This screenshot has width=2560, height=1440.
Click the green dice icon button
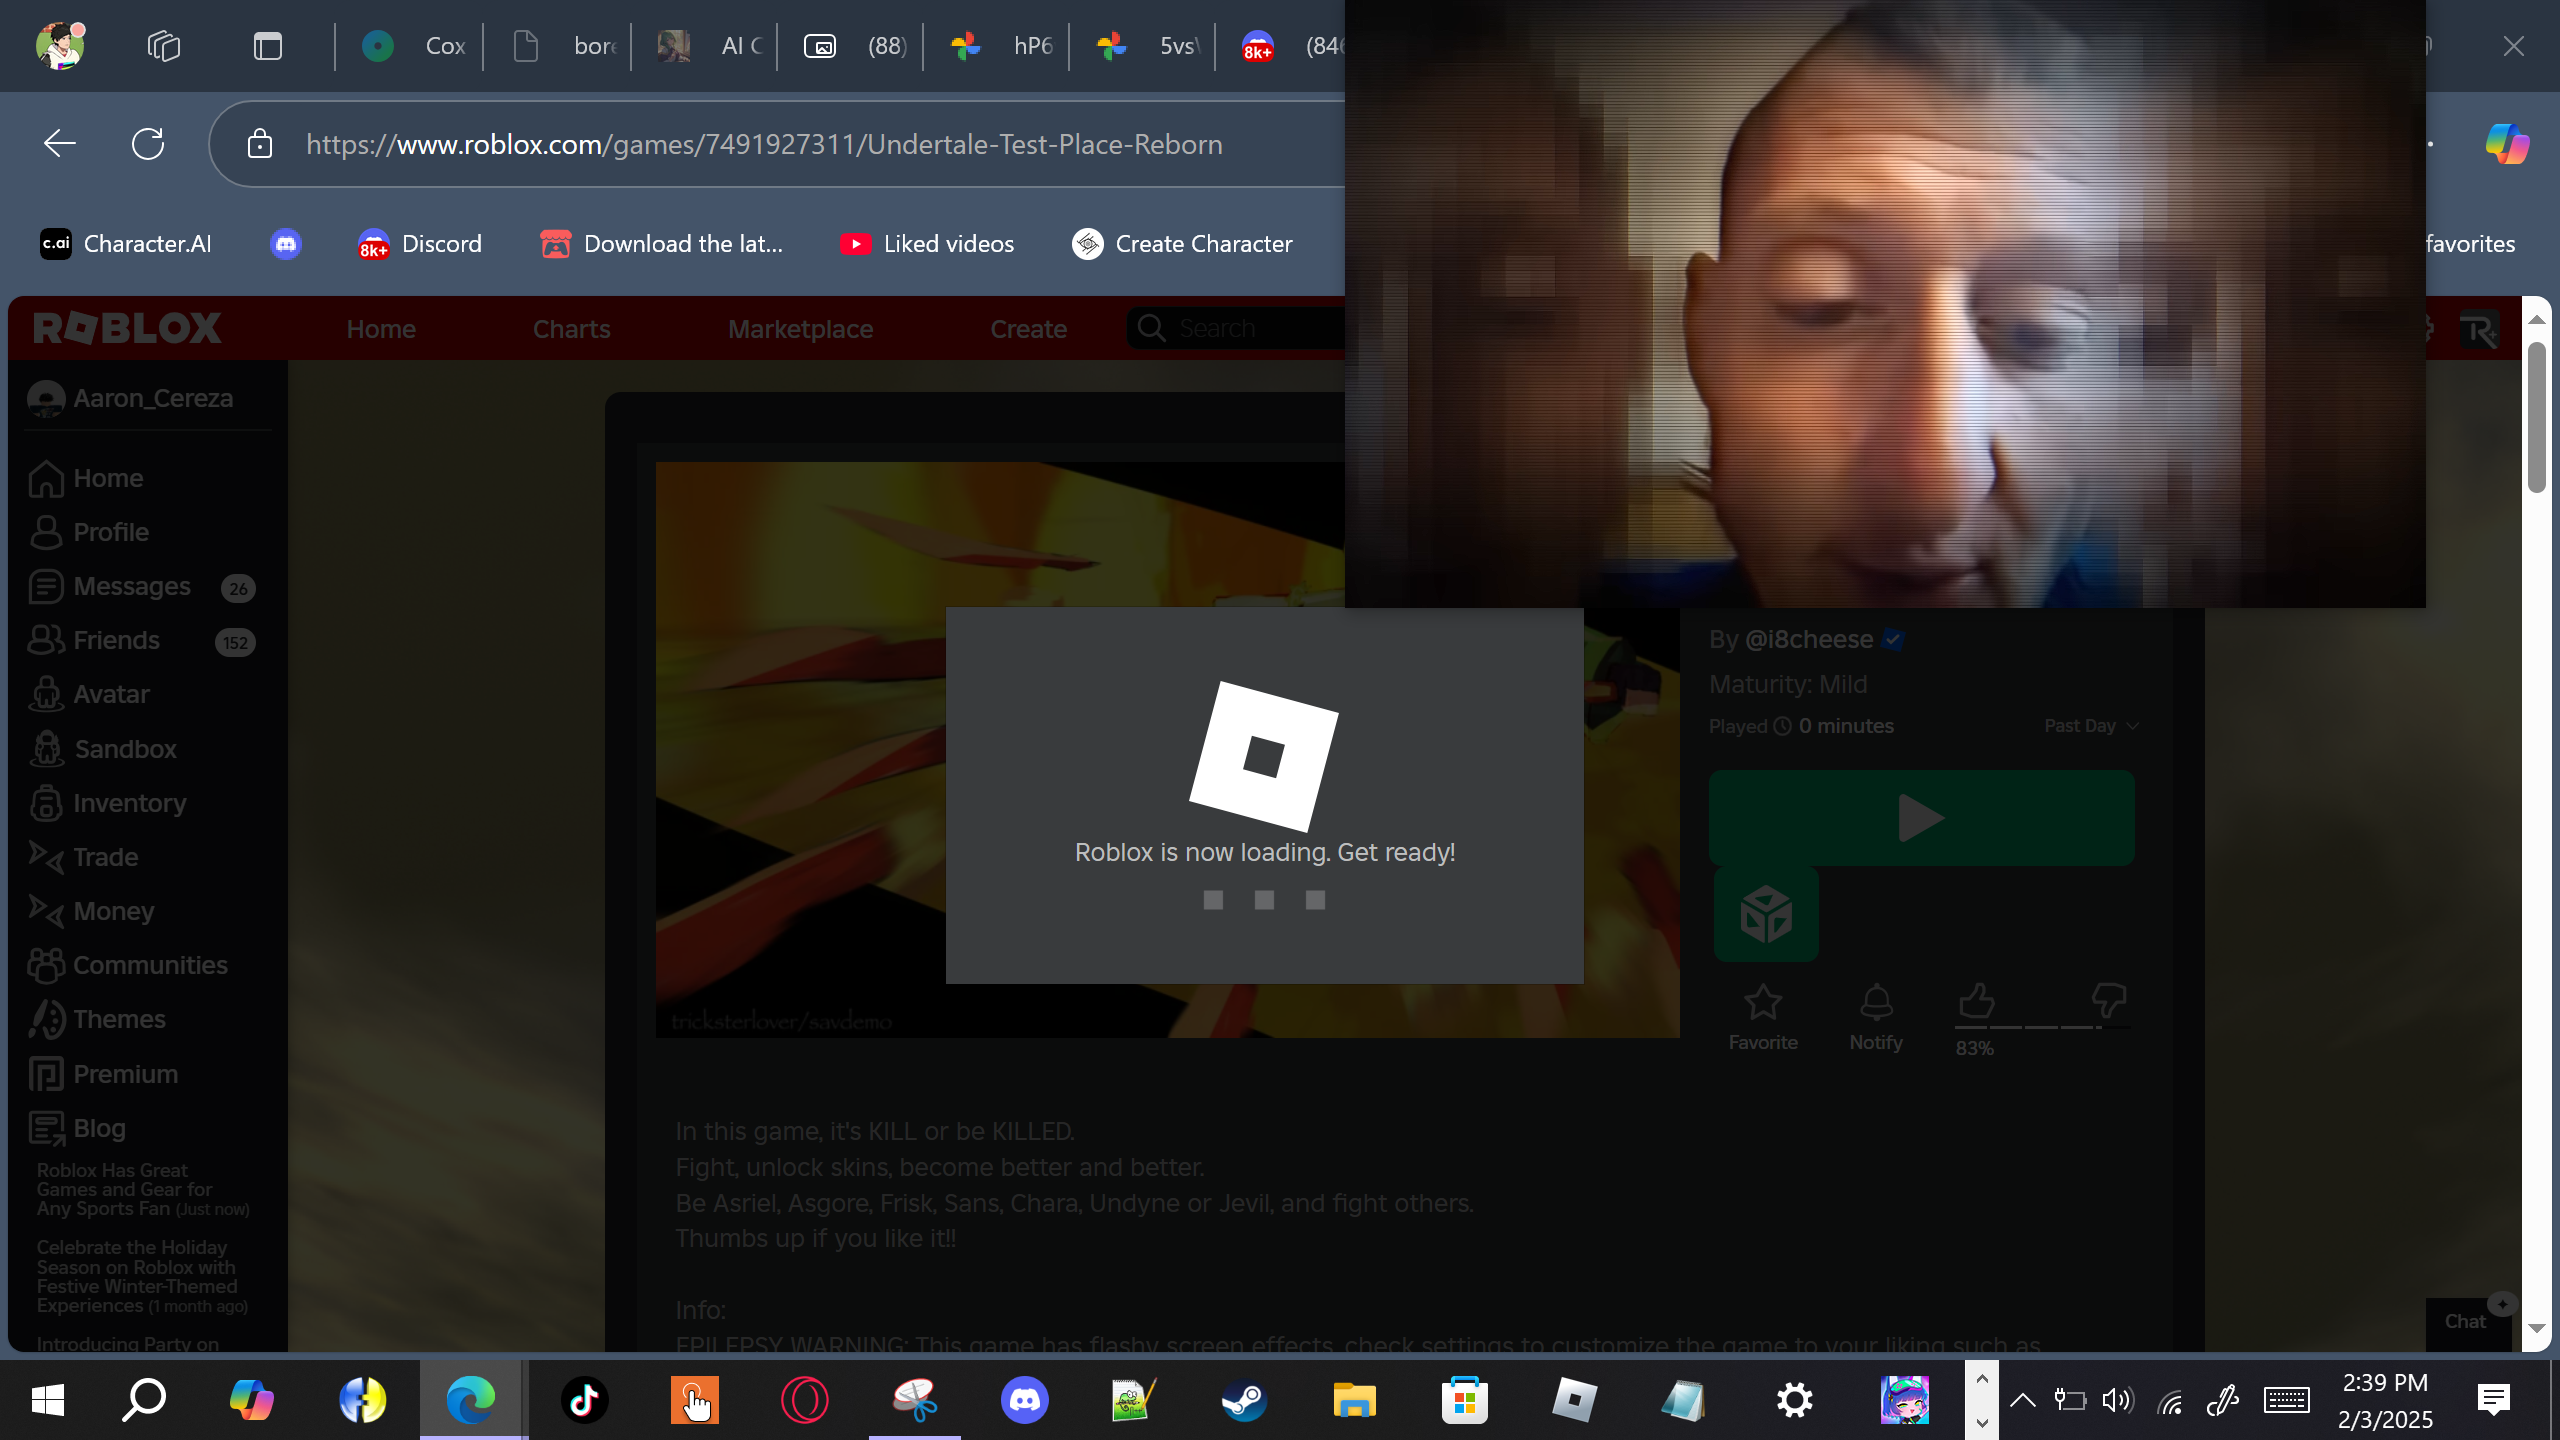point(1766,914)
